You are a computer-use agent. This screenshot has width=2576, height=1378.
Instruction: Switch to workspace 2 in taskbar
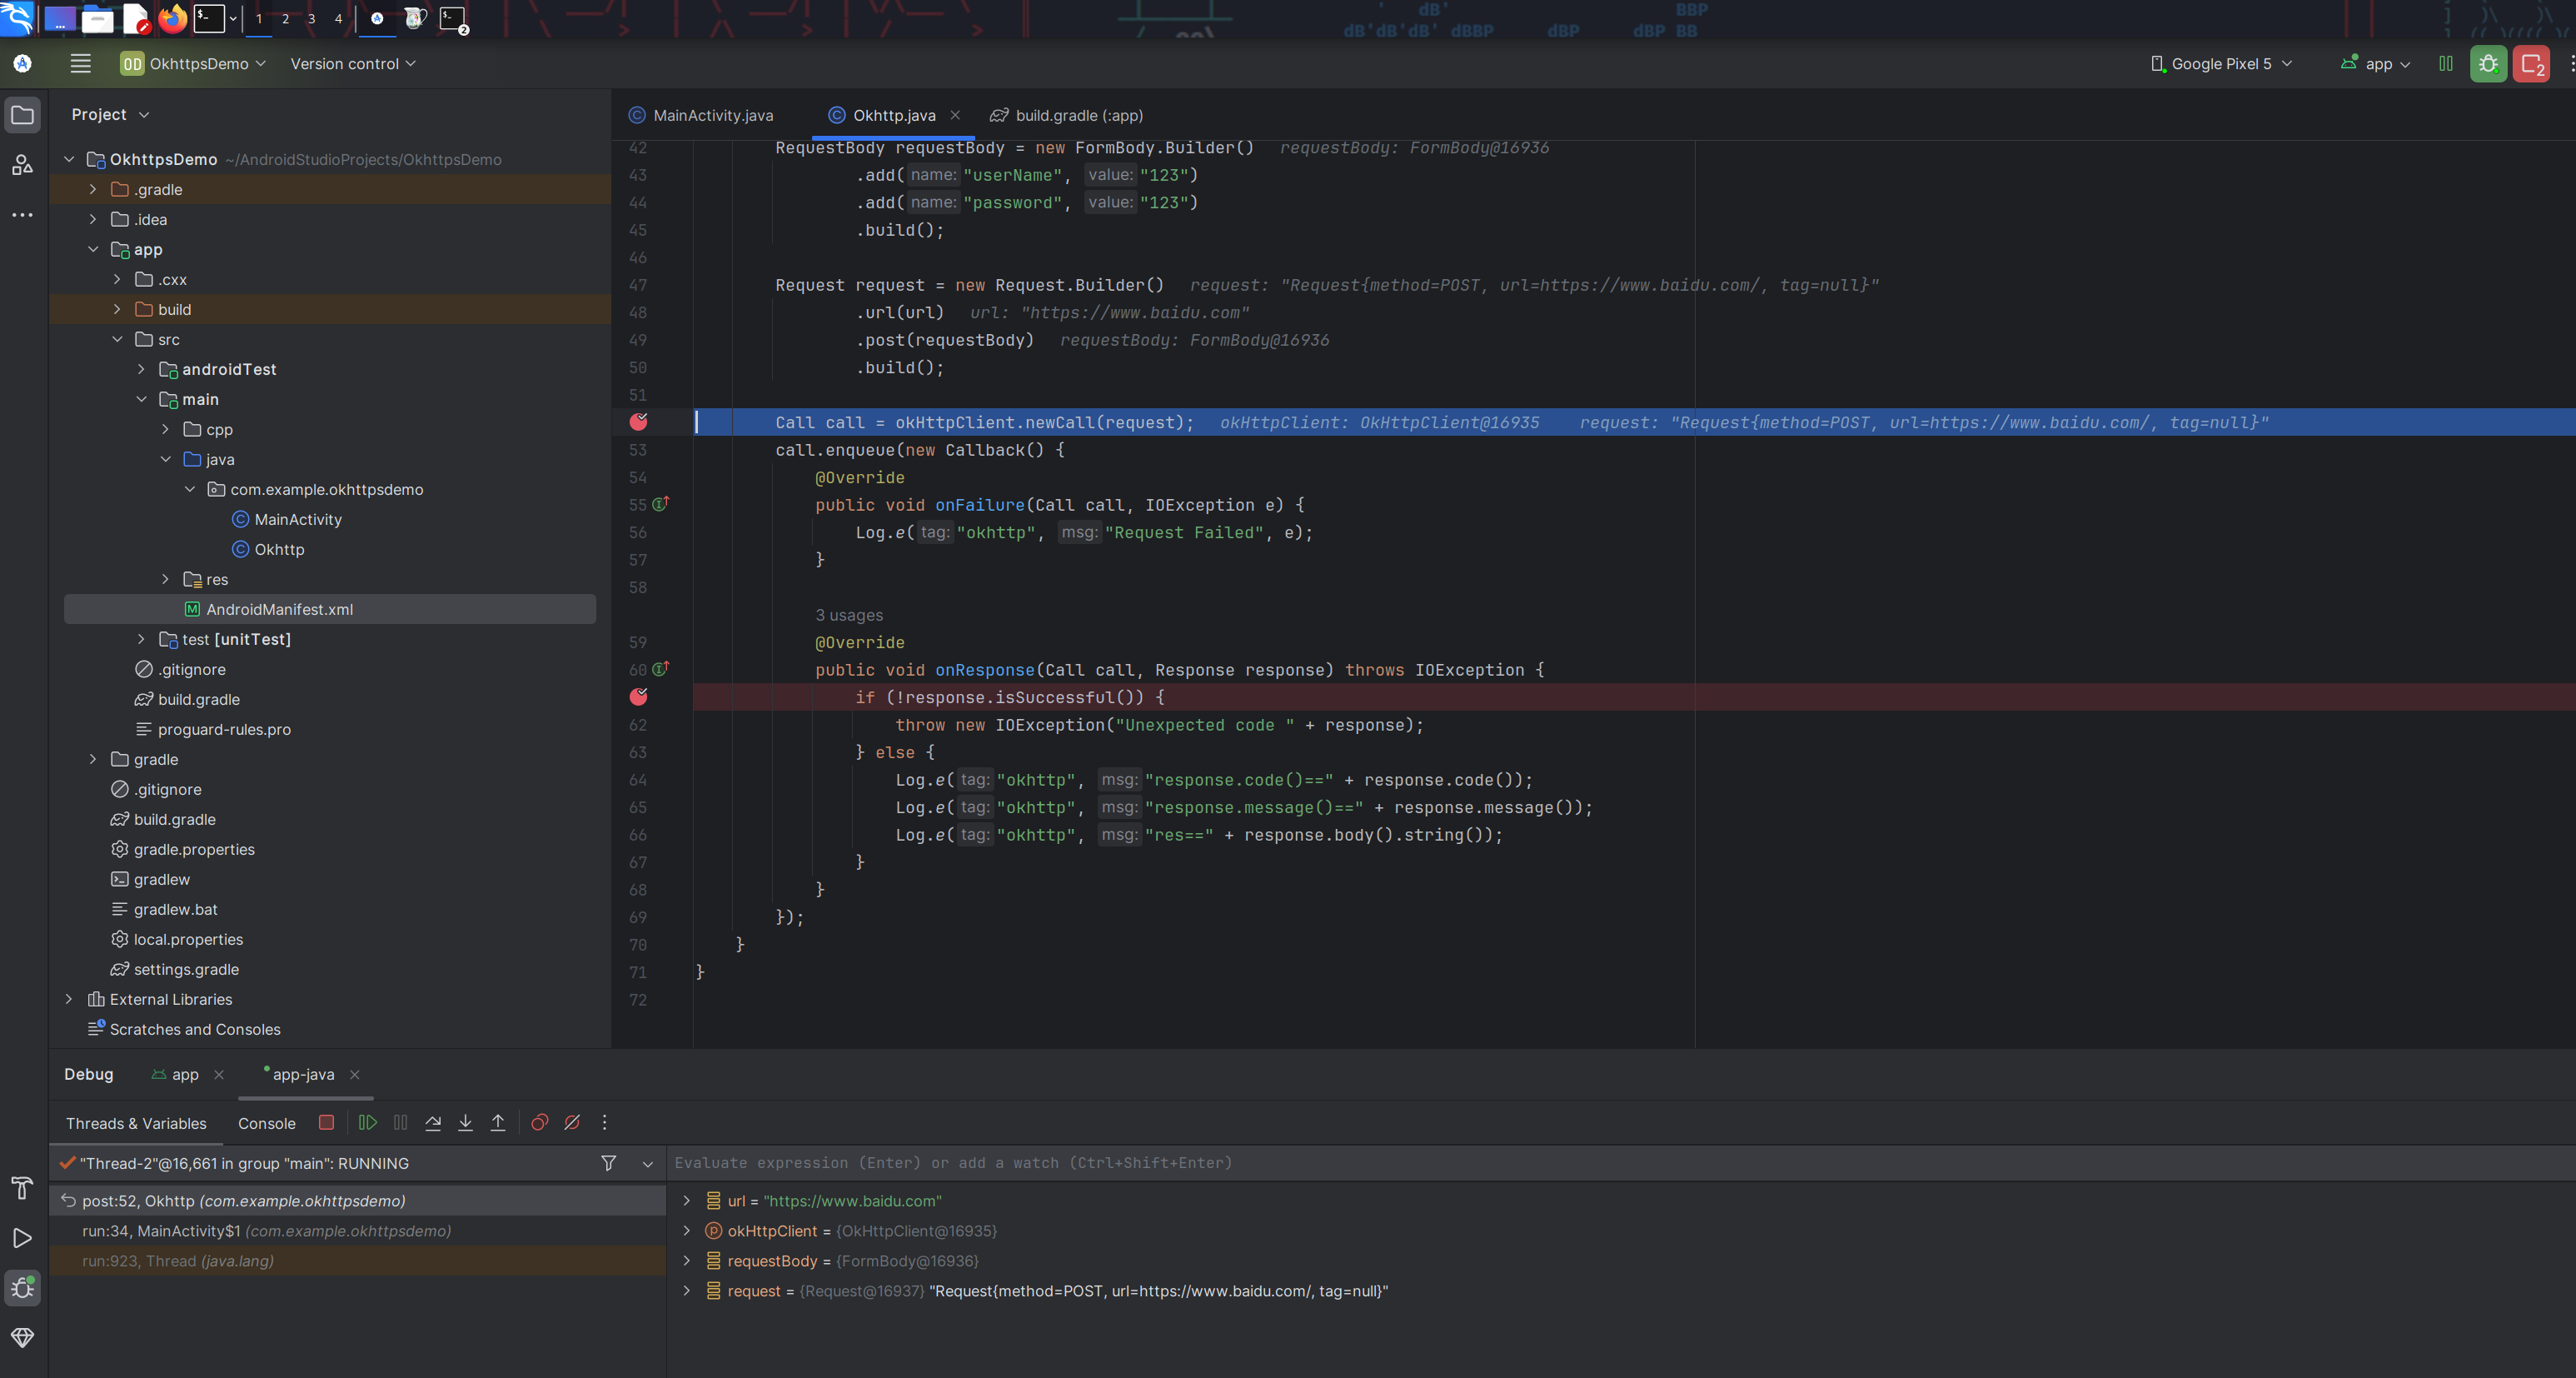click(x=285, y=18)
